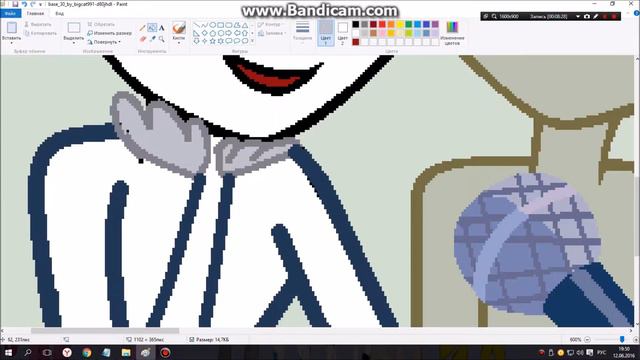The image size is (640, 360).
Task: Open the Outline (Контур) dropdown
Action: [271, 25]
